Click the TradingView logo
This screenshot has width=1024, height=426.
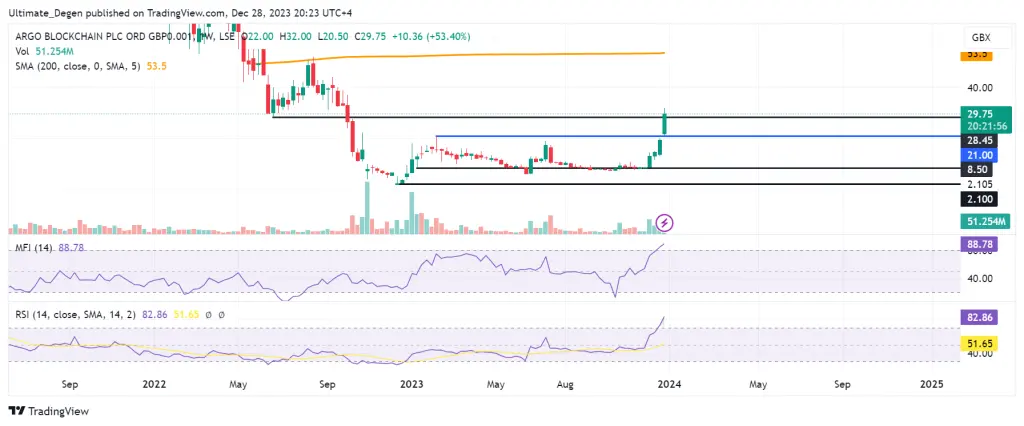click(48, 411)
